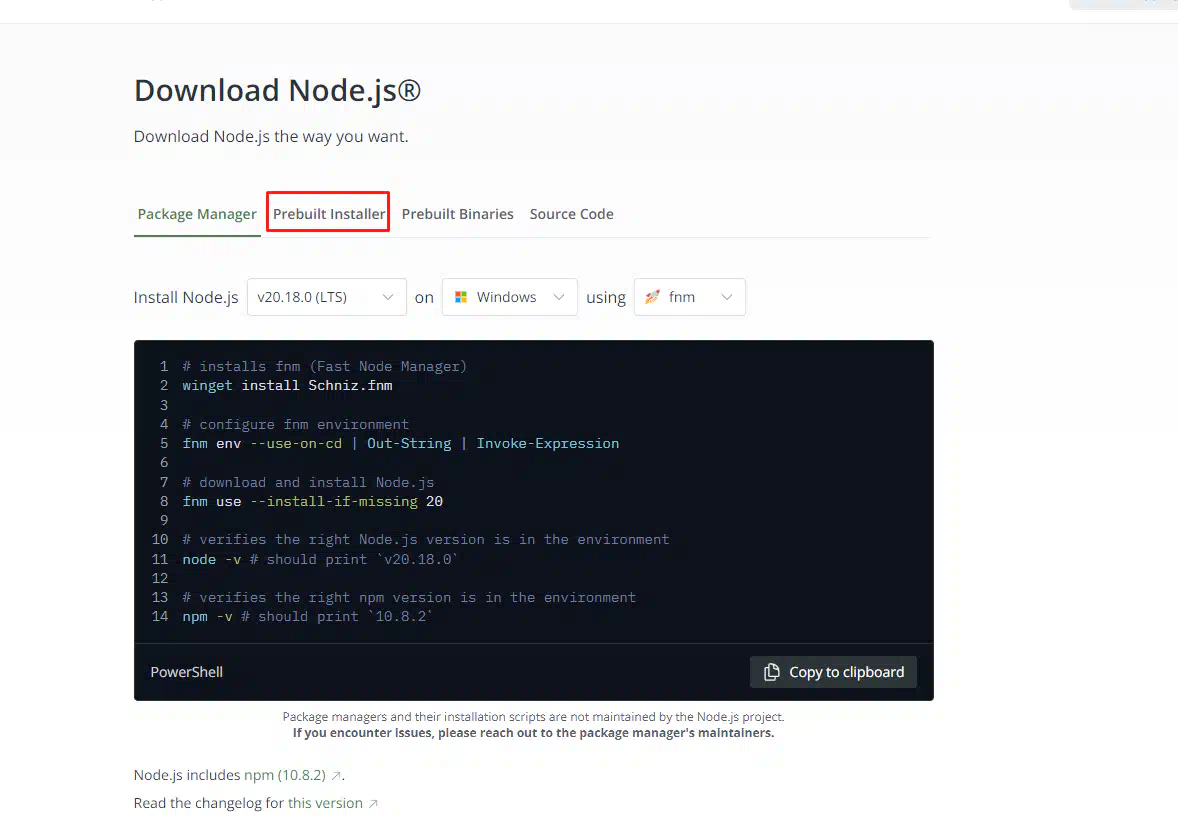Click the clipboard copy icon
Image resolution: width=1178 pixels, height=816 pixels.
coord(772,672)
